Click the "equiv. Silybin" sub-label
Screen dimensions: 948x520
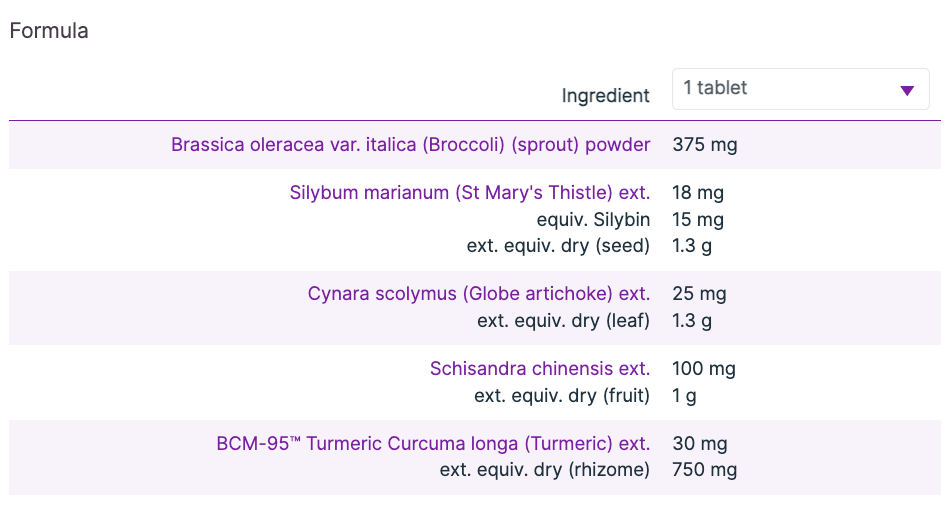tap(593, 220)
